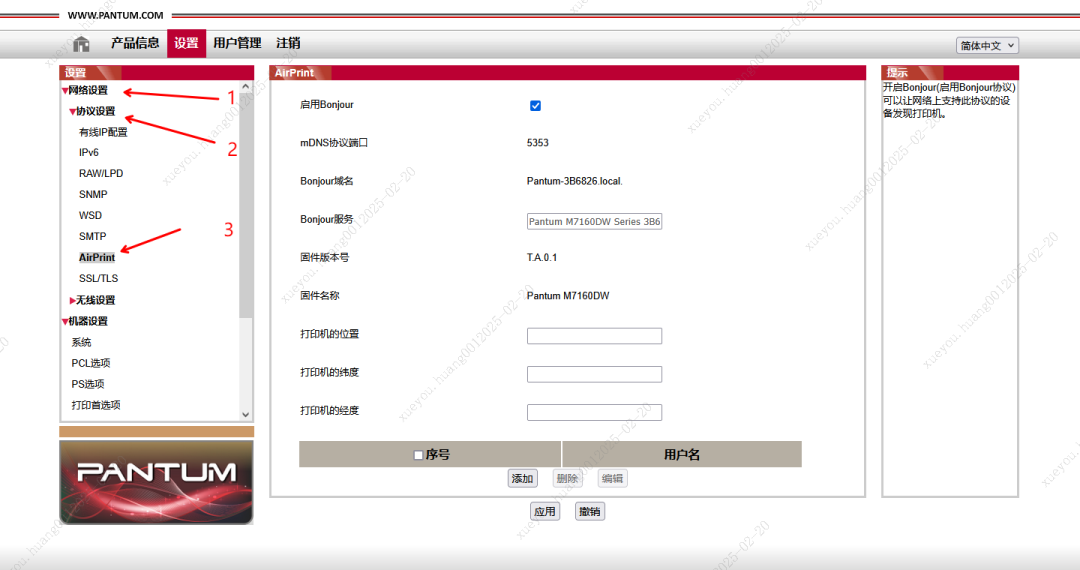Open SMTP settings

[x=92, y=237]
